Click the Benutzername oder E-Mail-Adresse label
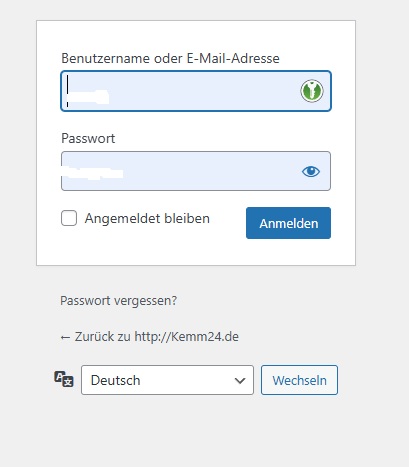This screenshot has height=467, width=409. click(x=170, y=58)
